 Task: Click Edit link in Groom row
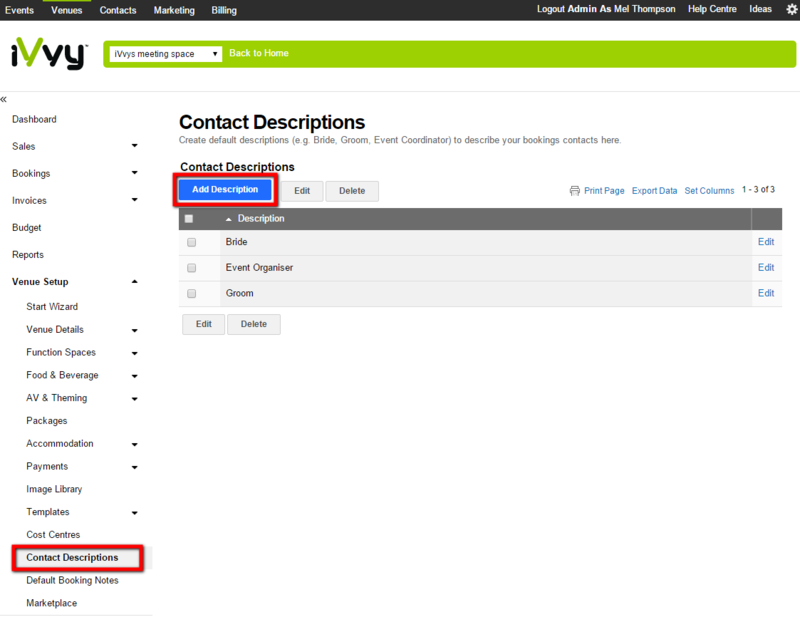point(766,293)
